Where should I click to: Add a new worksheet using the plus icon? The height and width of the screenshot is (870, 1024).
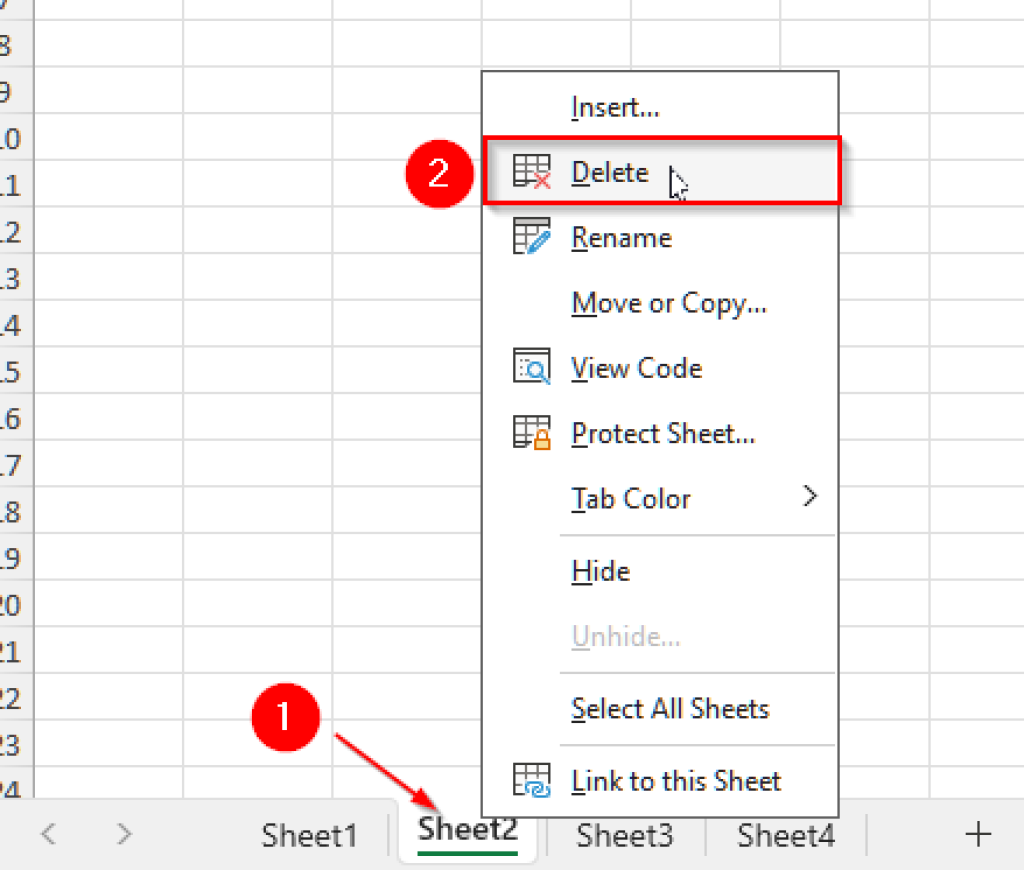click(x=978, y=834)
